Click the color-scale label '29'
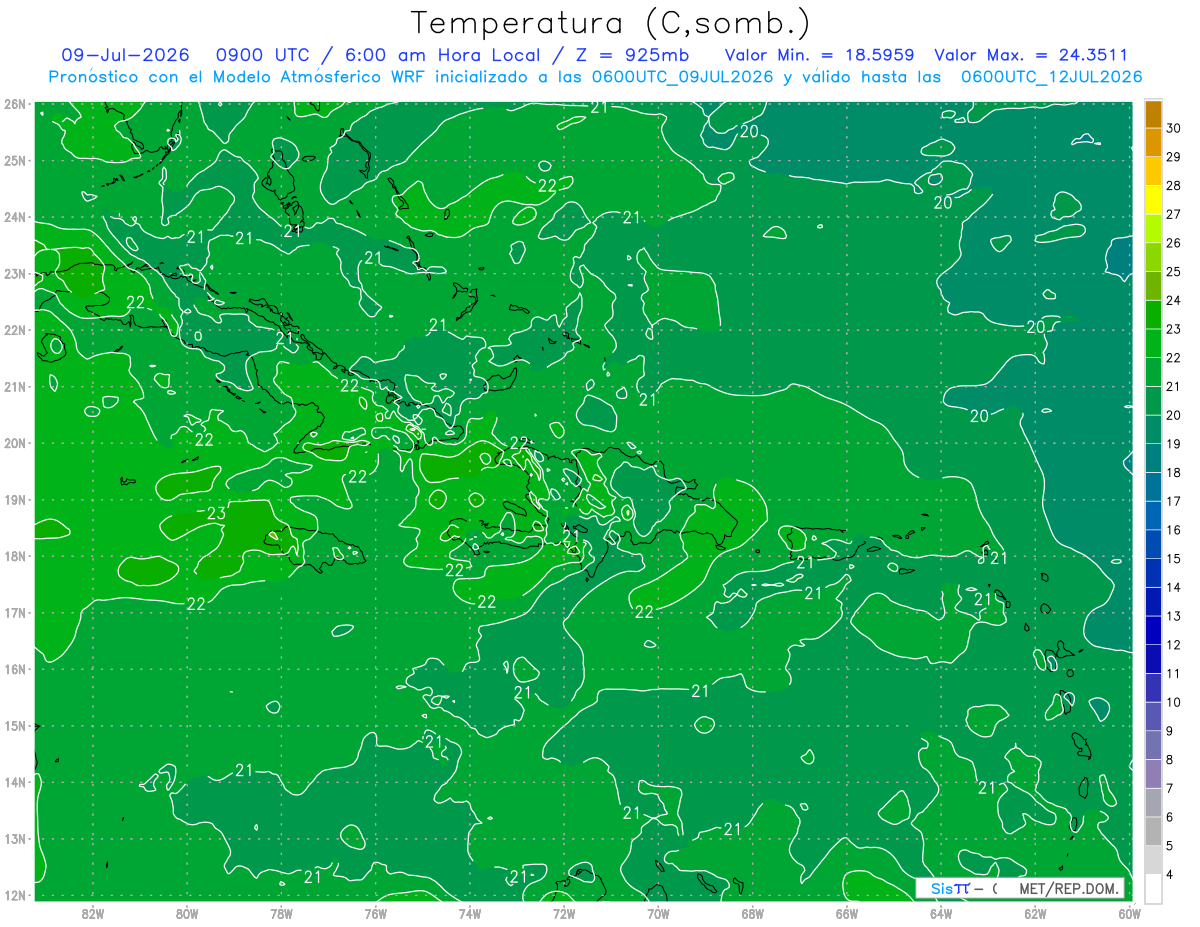Image resolution: width=1200 pixels, height=927 pixels. click(1174, 157)
